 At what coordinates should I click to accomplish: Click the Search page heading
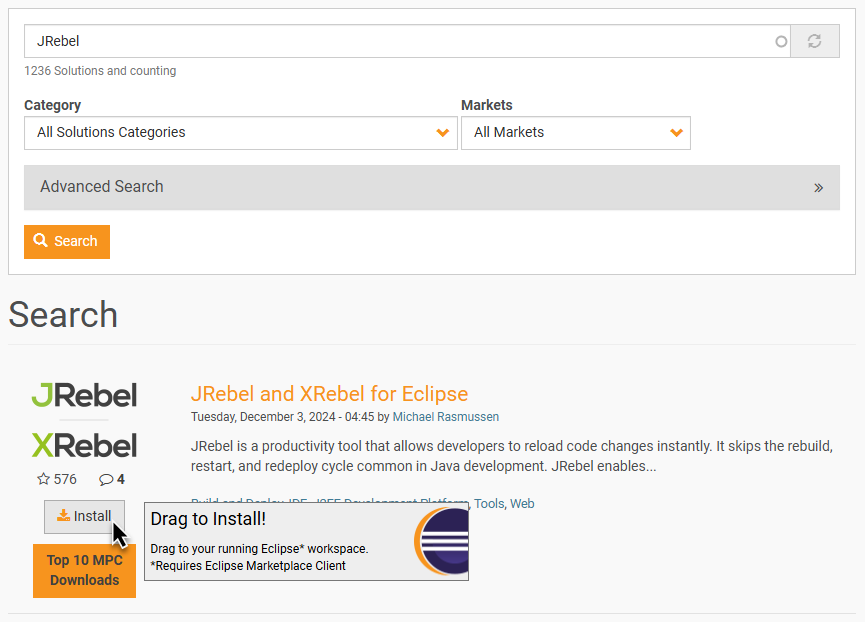point(63,315)
